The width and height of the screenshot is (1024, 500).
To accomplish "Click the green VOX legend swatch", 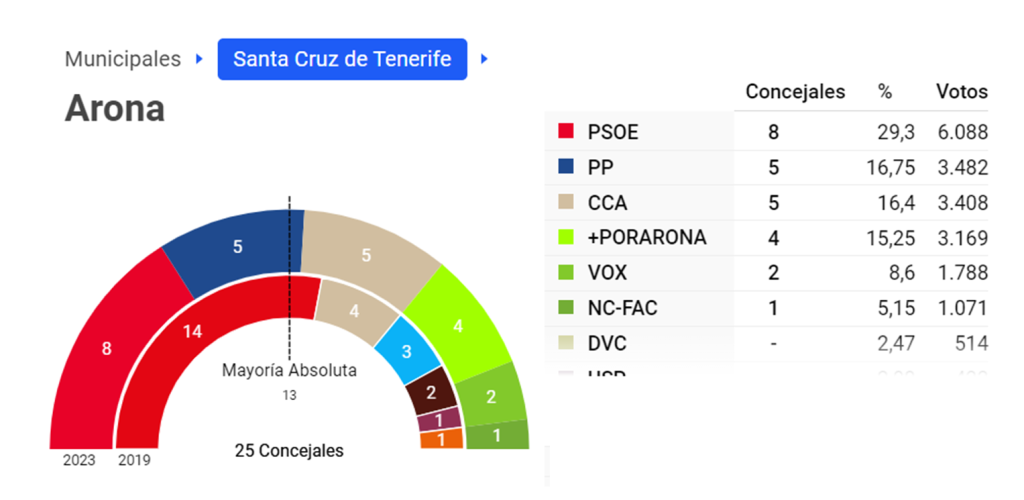I will (x=566, y=272).
